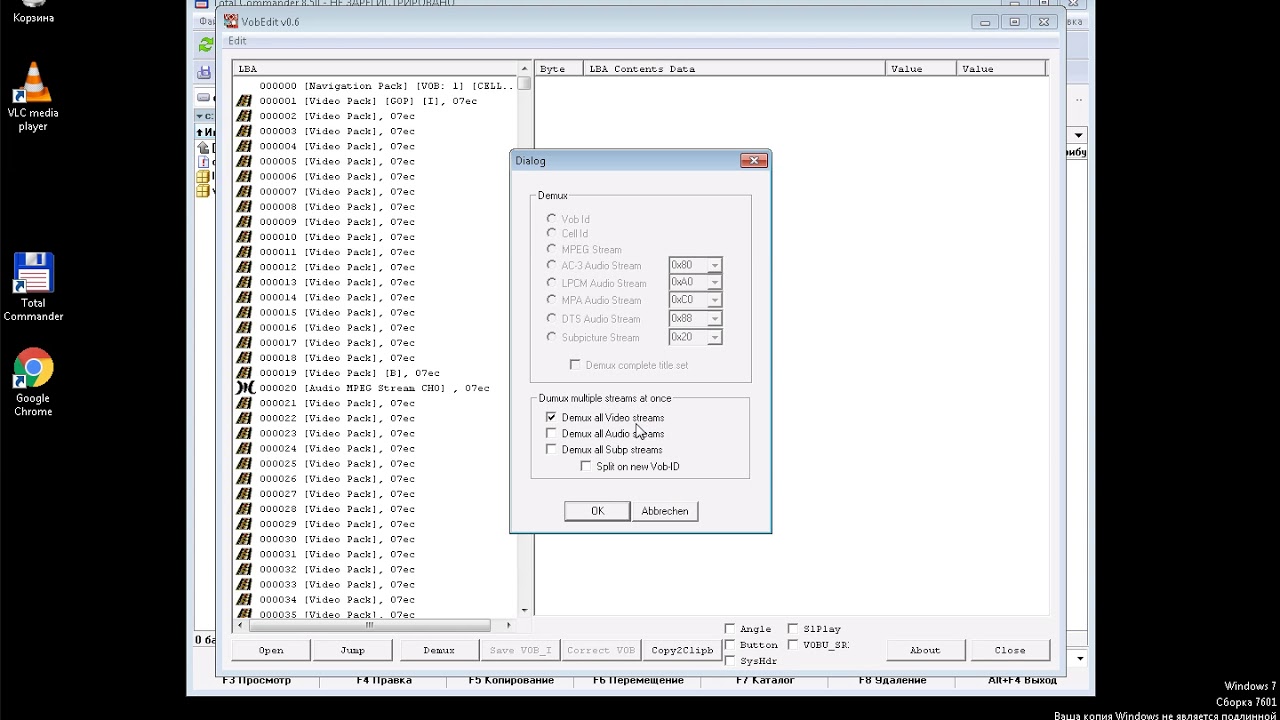Click the Jump button
Screen dimensions: 1280x720
tap(353, 650)
